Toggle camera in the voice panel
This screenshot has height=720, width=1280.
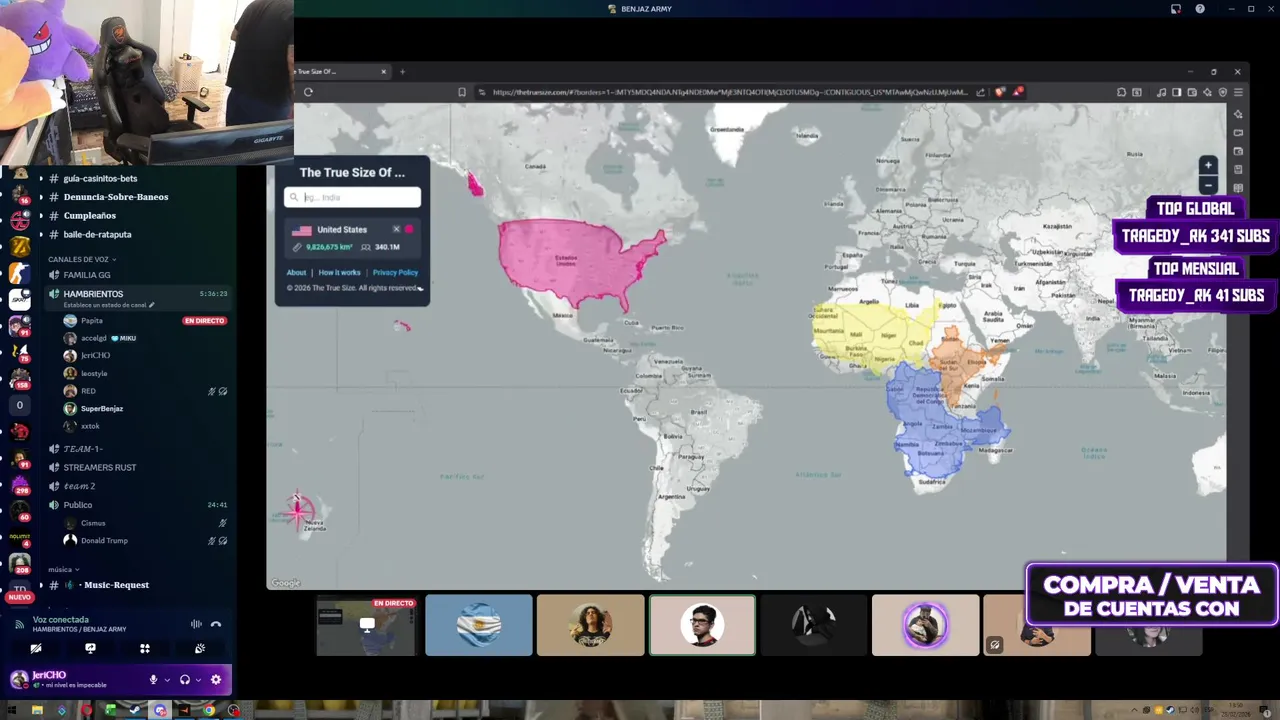click(x=36, y=648)
